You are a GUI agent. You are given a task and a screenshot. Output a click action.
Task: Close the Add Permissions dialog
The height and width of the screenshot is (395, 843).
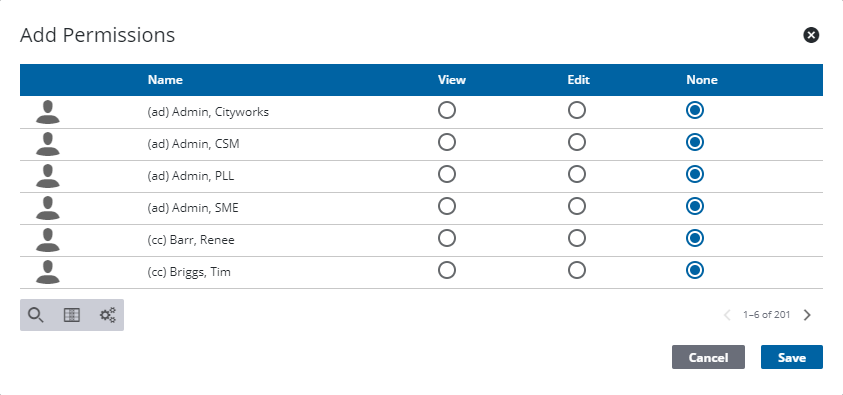click(811, 35)
